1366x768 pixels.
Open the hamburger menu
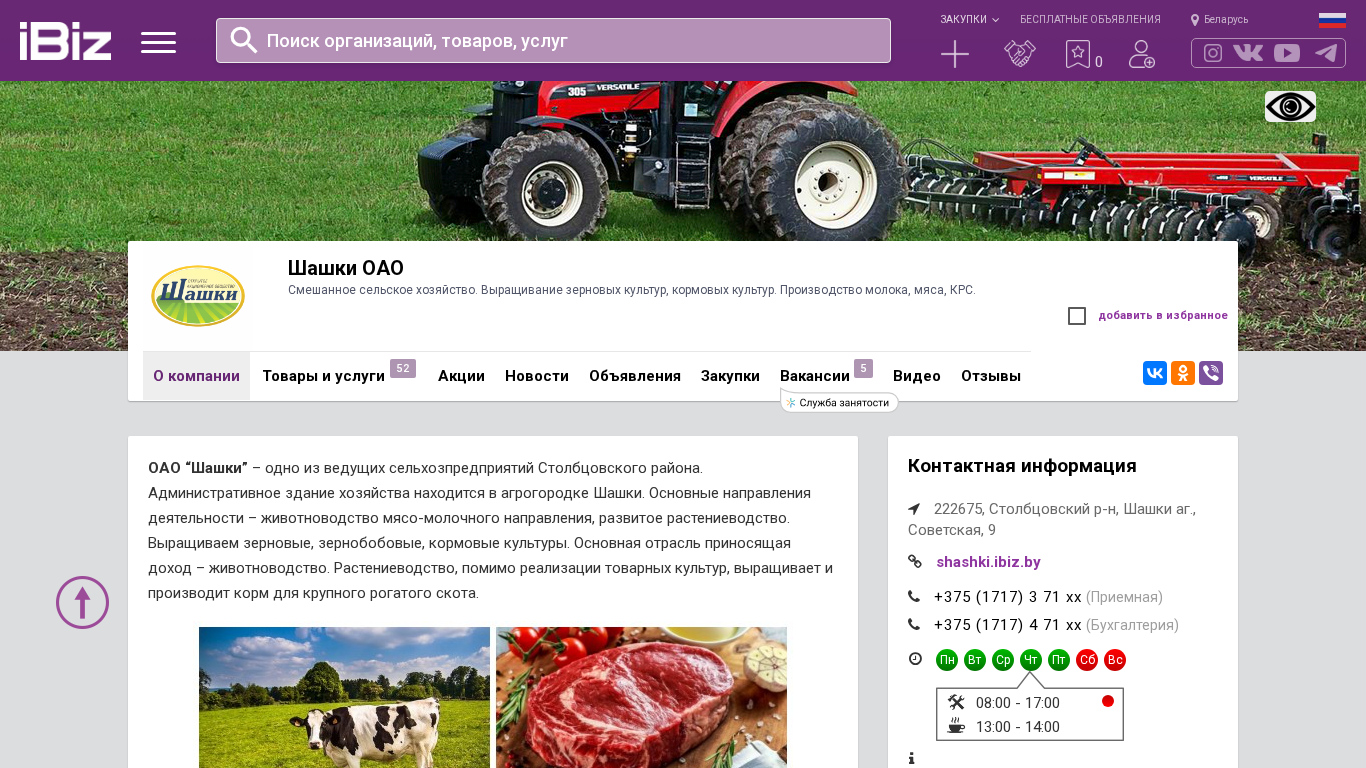pyautogui.click(x=158, y=42)
